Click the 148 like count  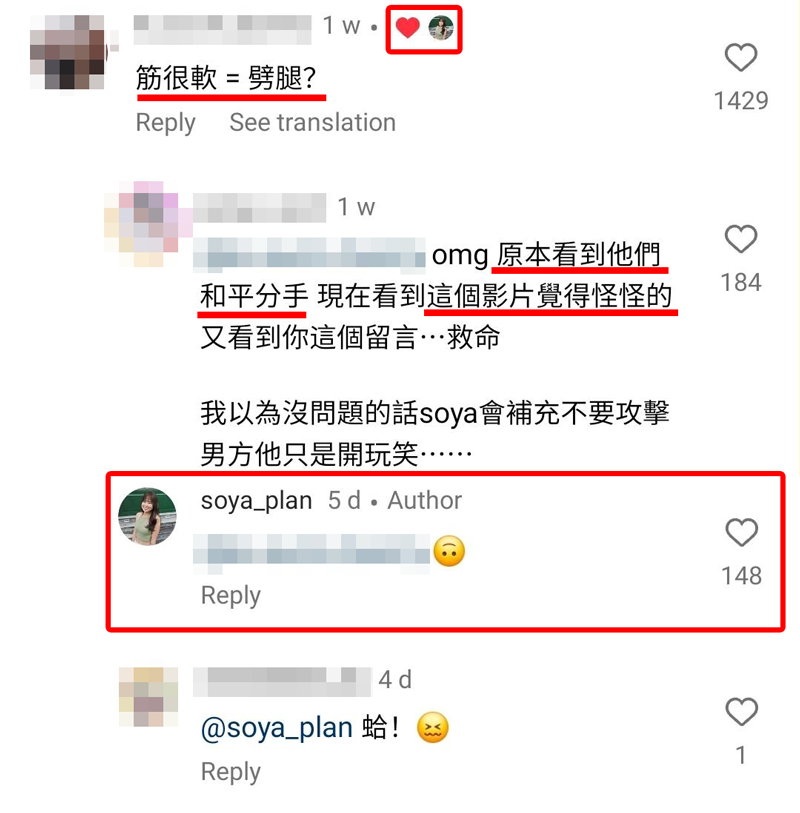tap(741, 576)
